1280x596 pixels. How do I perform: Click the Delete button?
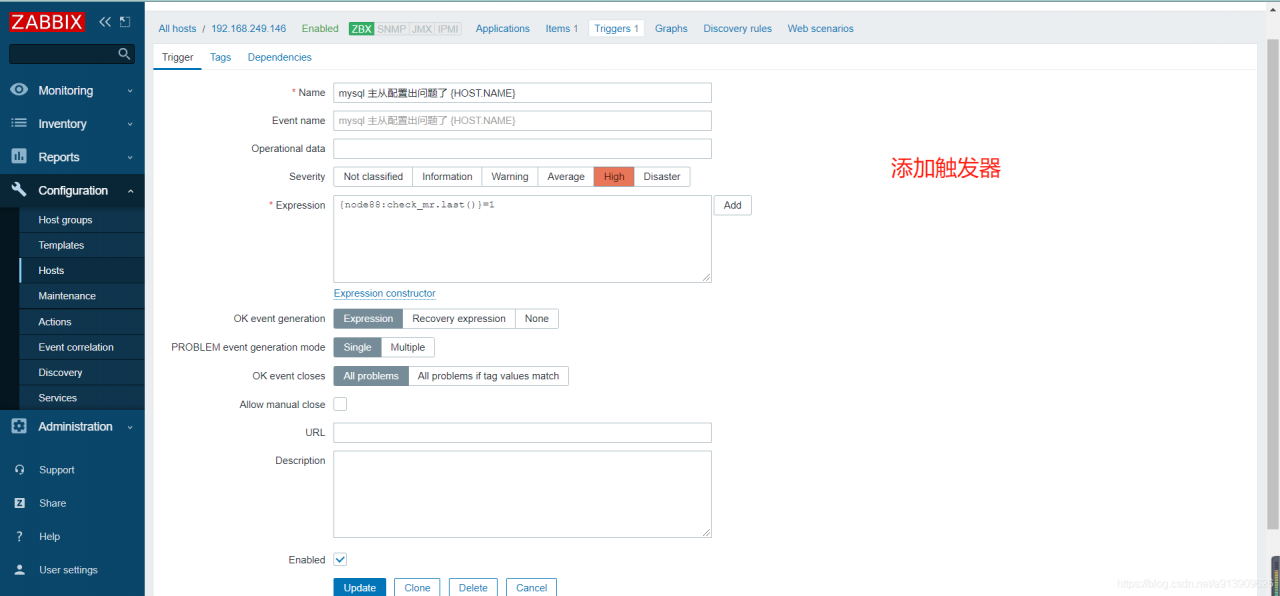tap(473, 587)
